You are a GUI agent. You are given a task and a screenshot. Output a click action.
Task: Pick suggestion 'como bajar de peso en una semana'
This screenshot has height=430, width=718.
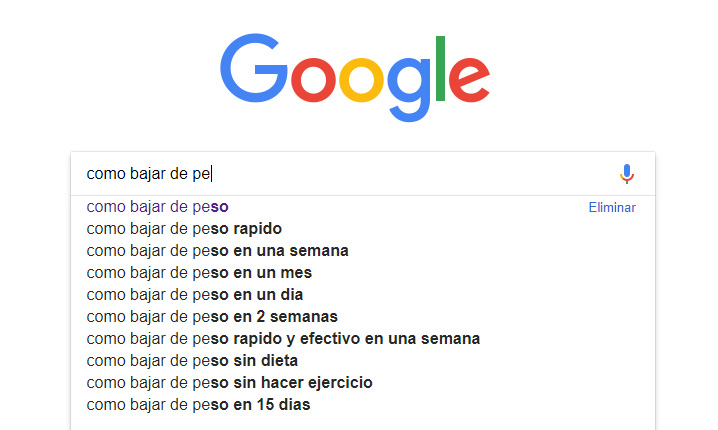tap(218, 251)
